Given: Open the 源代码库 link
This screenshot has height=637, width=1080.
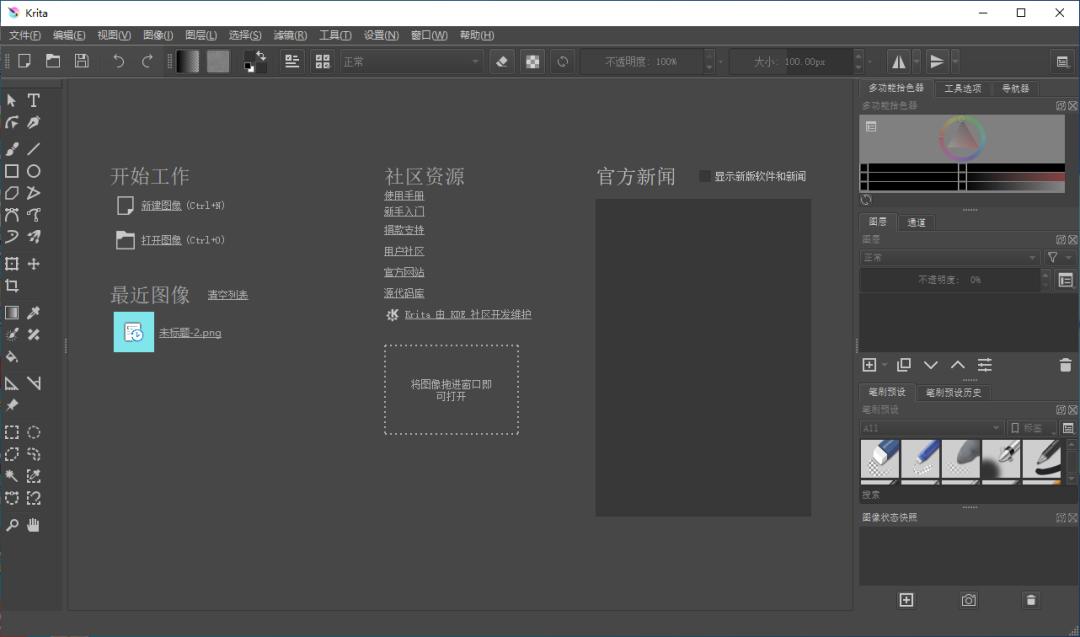Looking at the screenshot, I should (x=404, y=293).
